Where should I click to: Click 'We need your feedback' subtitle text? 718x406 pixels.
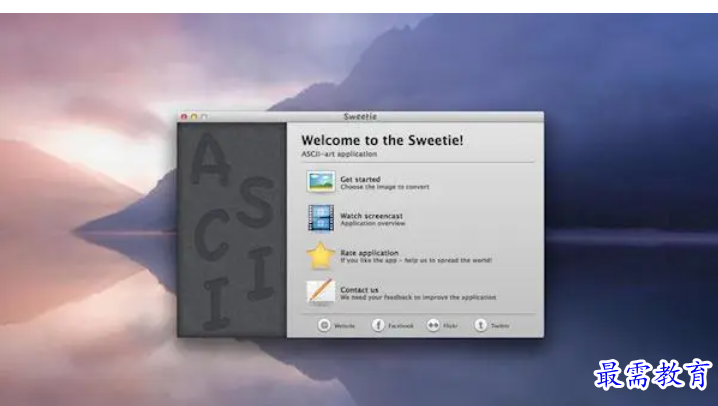418,298
